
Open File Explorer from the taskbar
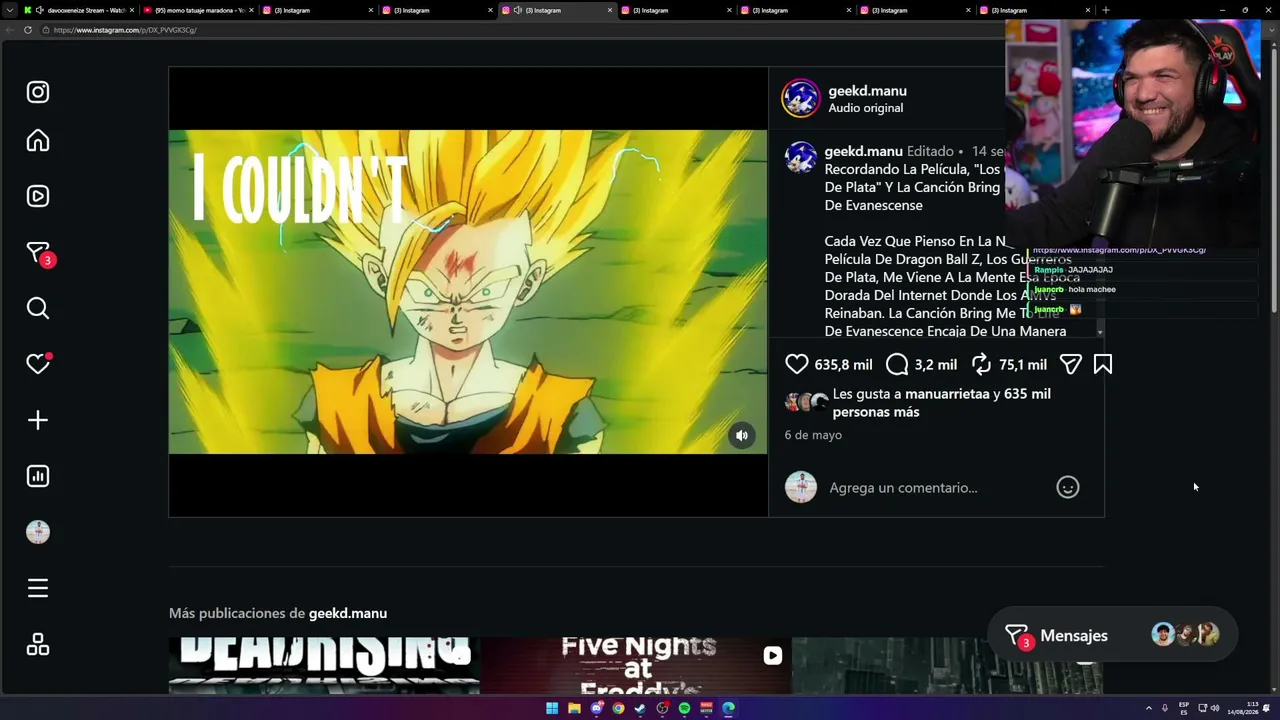(574, 708)
